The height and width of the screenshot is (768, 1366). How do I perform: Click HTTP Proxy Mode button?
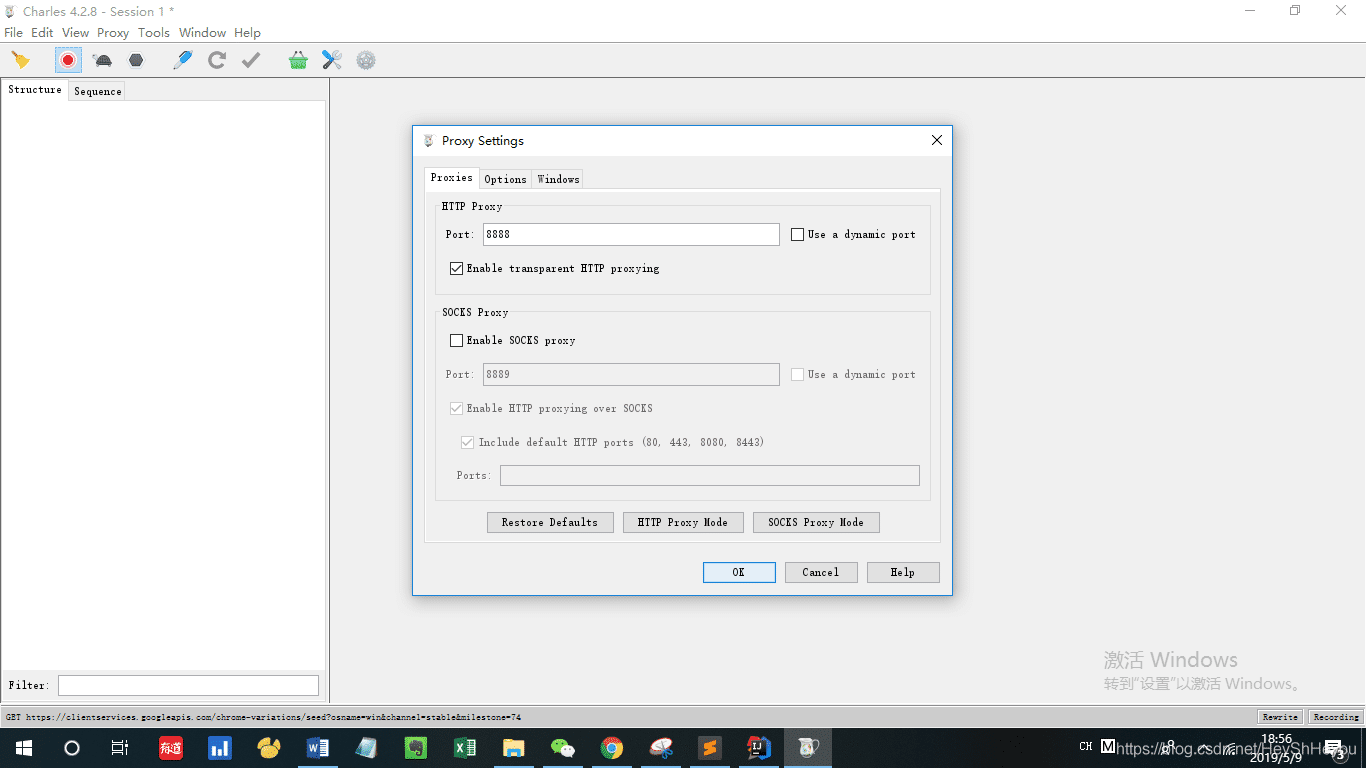coord(683,522)
